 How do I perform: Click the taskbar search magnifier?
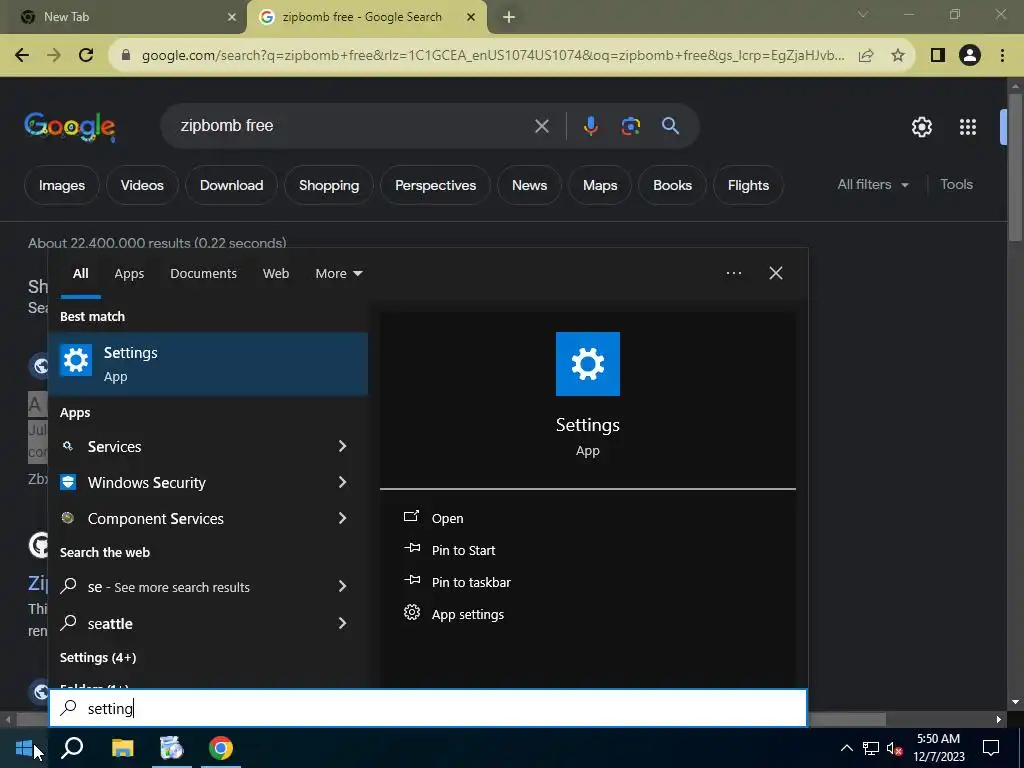tap(72, 748)
